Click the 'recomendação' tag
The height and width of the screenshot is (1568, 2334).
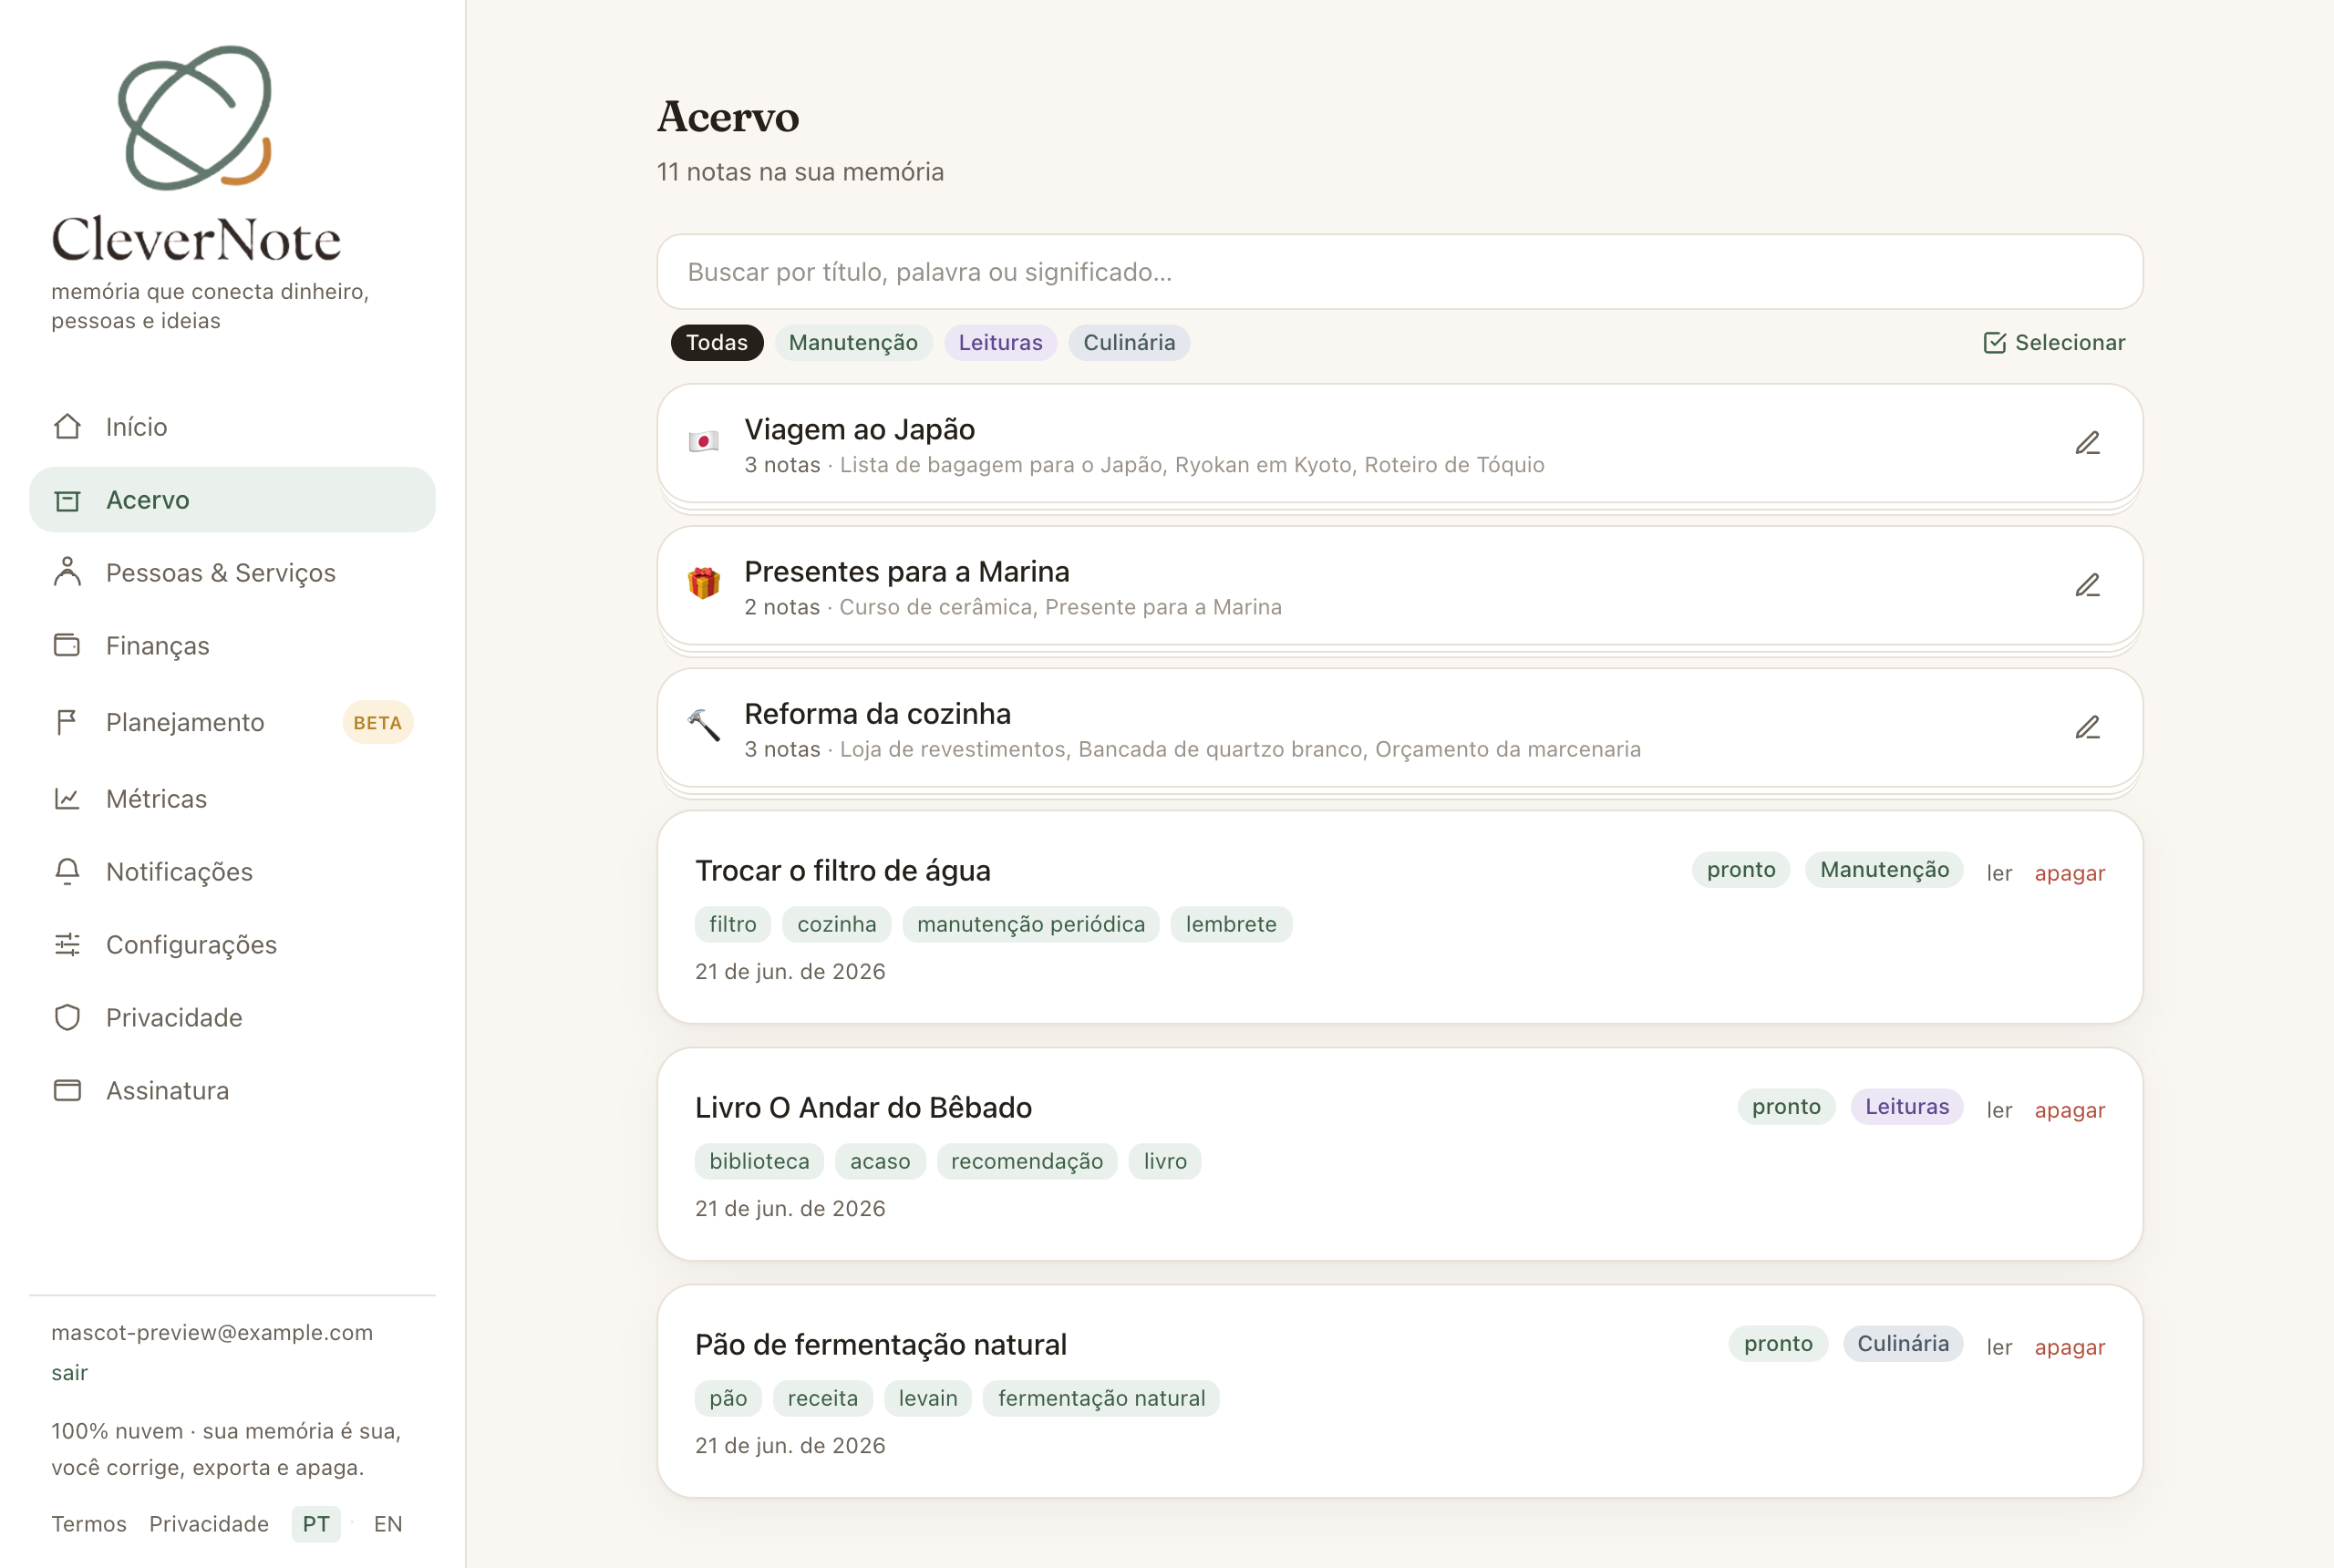pos(1026,1162)
